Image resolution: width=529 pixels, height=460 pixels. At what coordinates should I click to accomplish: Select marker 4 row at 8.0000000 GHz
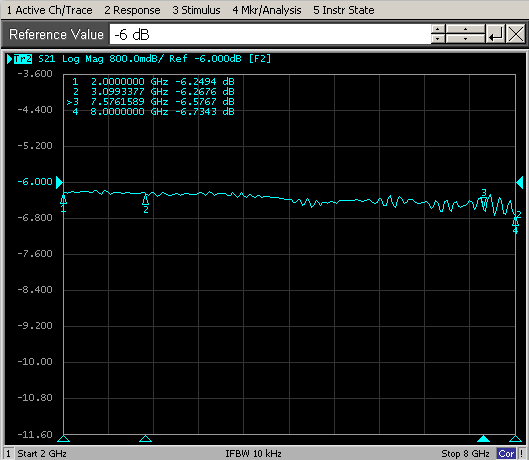(x=153, y=112)
